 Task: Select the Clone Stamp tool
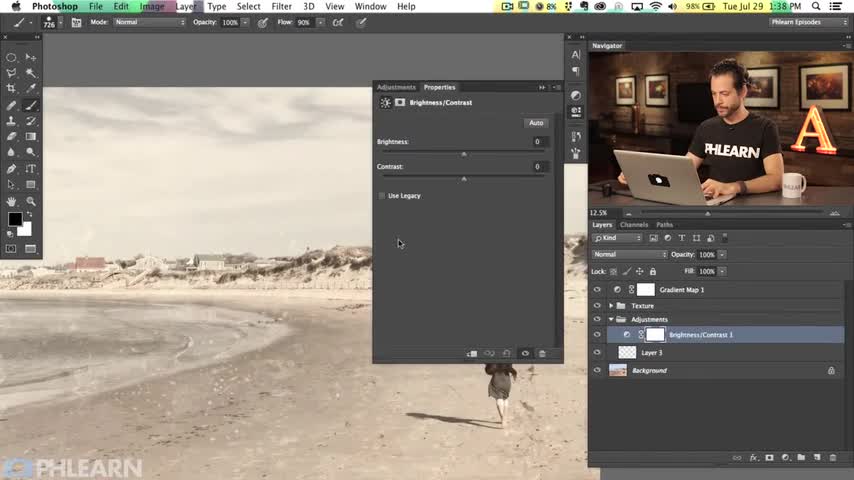point(12,120)
